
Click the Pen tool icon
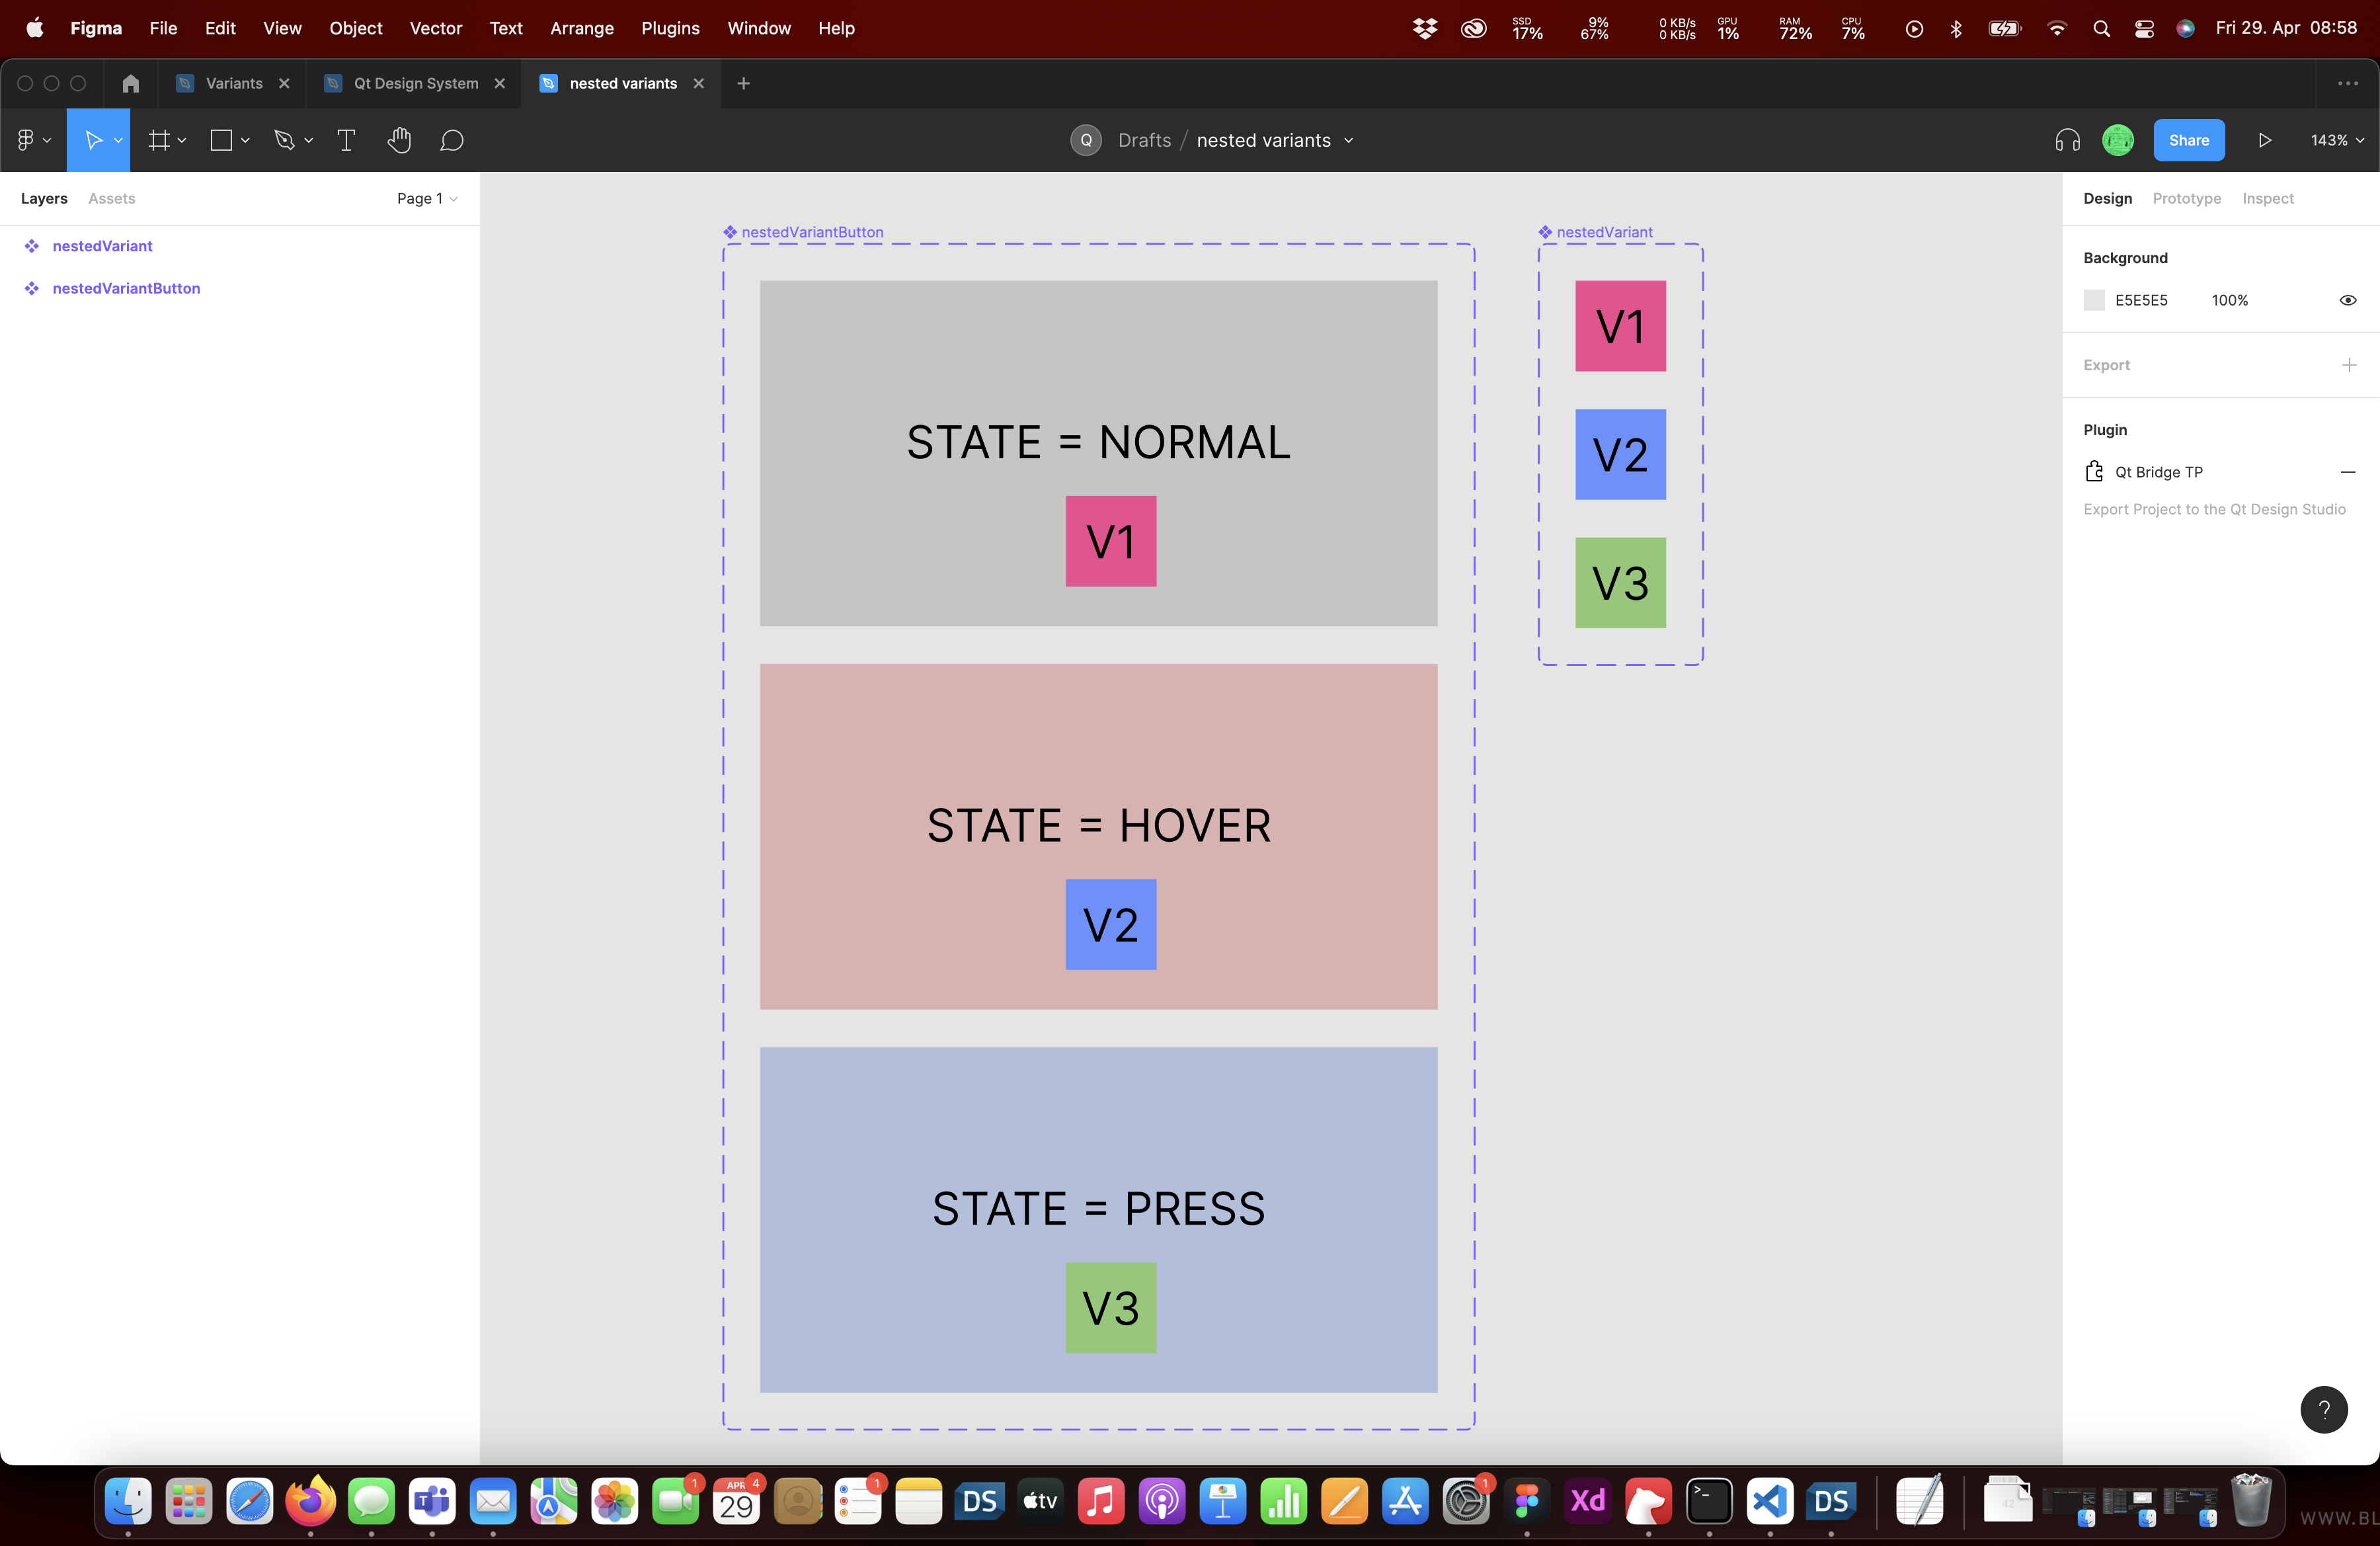[x=284, y=140]
